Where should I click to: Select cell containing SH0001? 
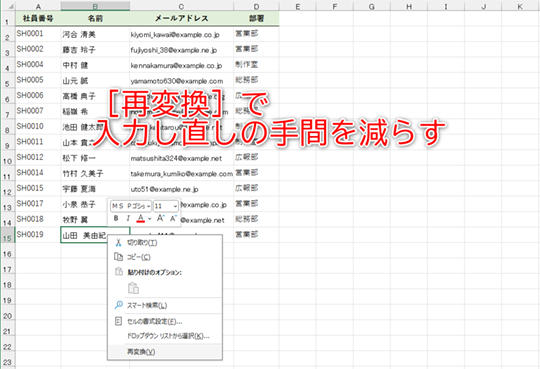coord(38,34)
